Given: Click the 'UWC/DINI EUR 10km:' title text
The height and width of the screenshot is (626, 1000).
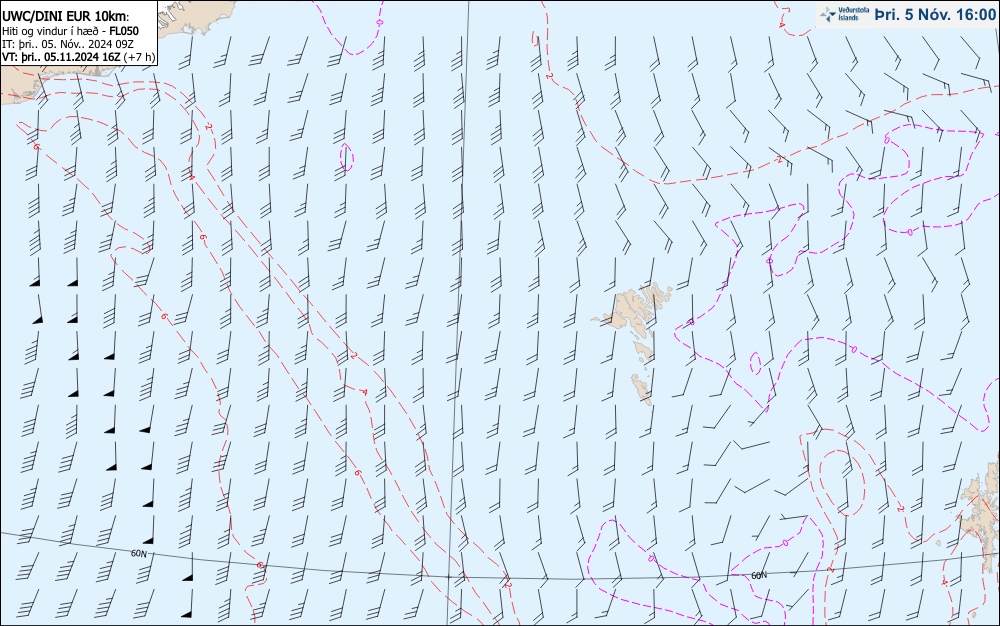Looking at the screenshot, I should tap(66, 17).
